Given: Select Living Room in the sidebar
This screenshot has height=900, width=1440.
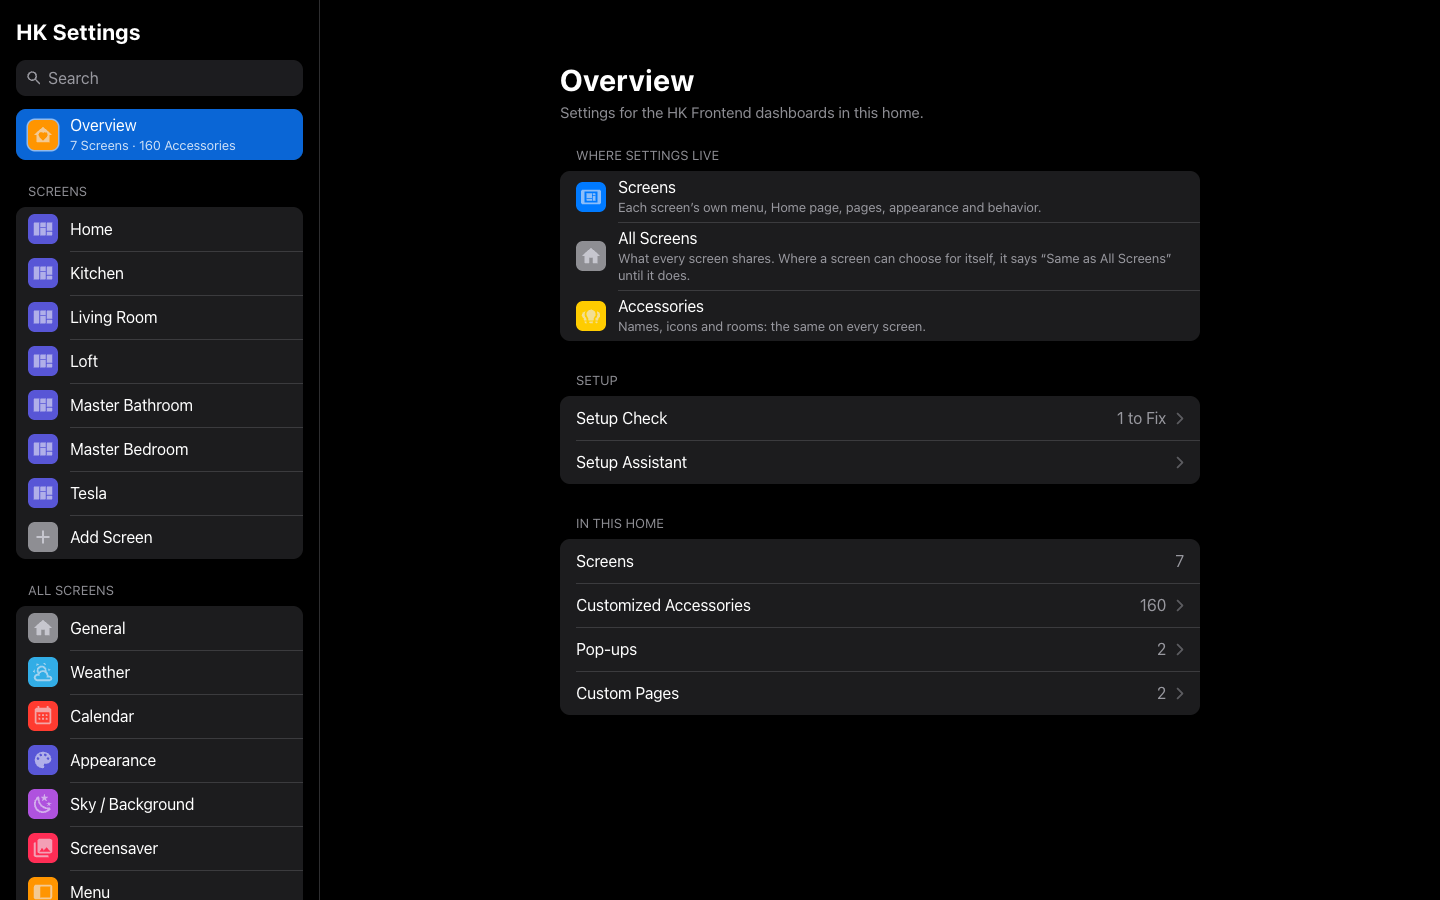Looking at the screenshot, I should click(x=159, y=317).
